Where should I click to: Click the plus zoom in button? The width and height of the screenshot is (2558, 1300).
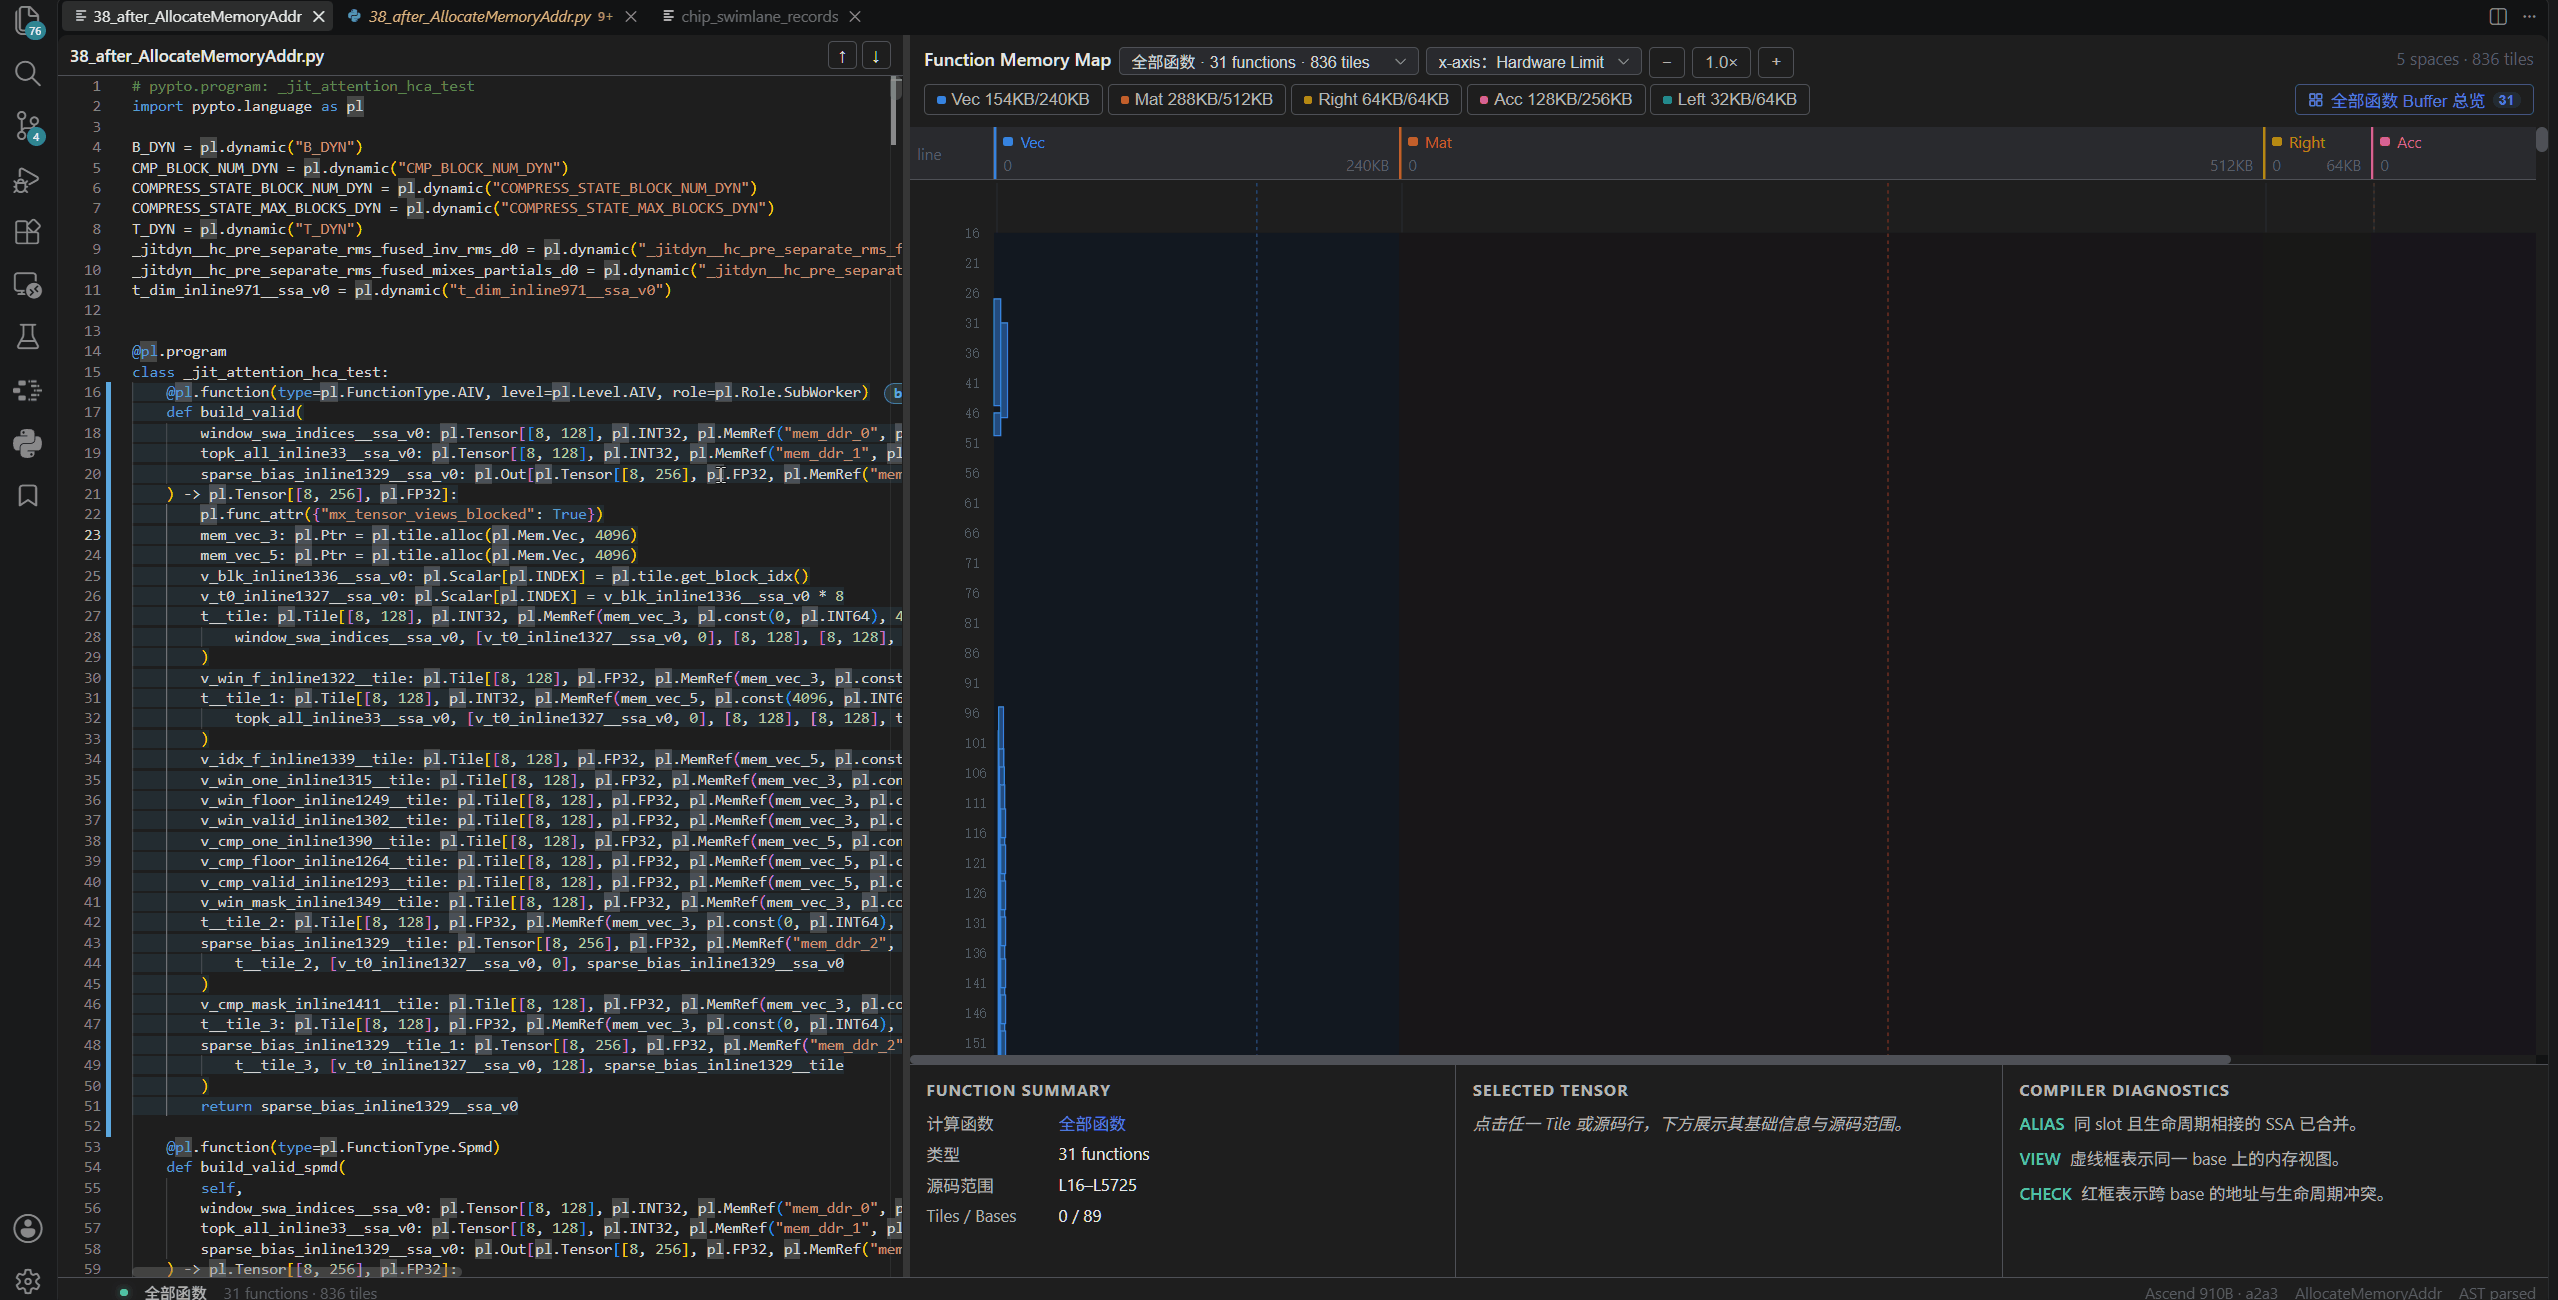(1776, 62)
